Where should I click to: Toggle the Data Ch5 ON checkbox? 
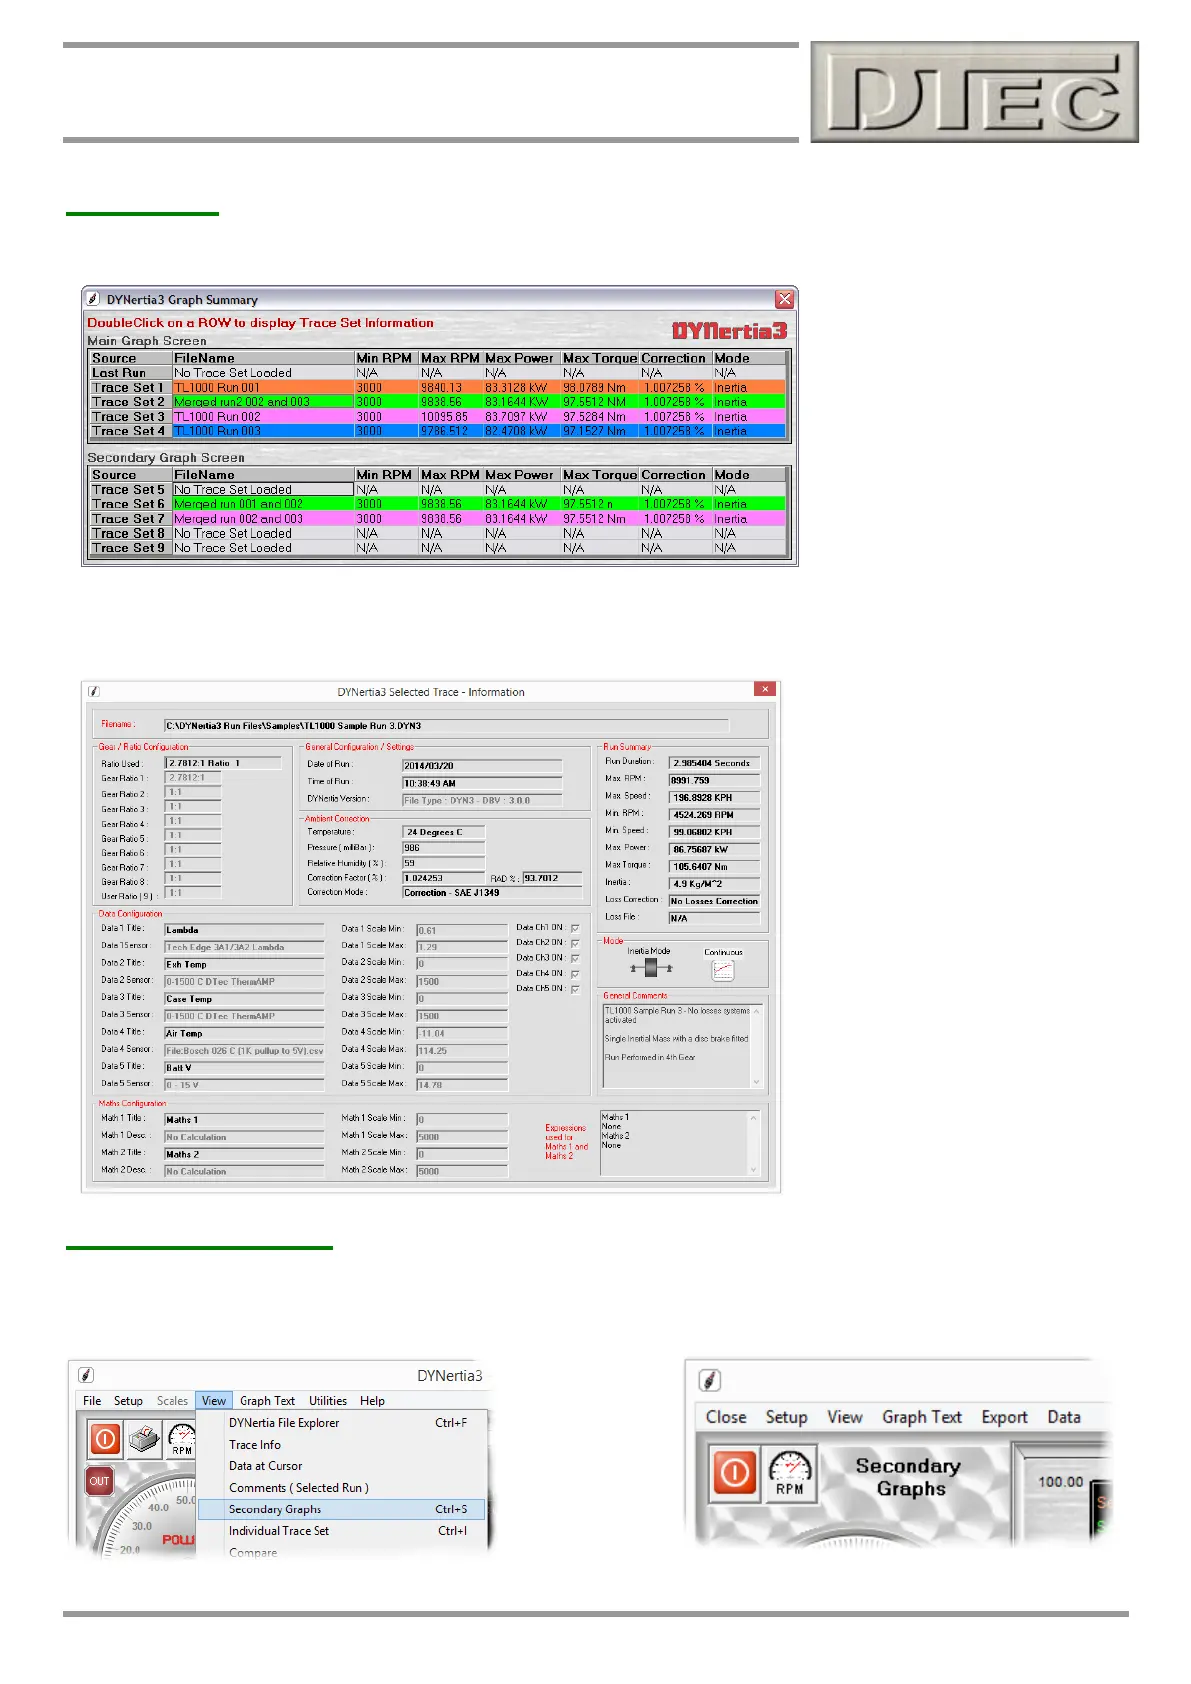[x=575, y=989]
